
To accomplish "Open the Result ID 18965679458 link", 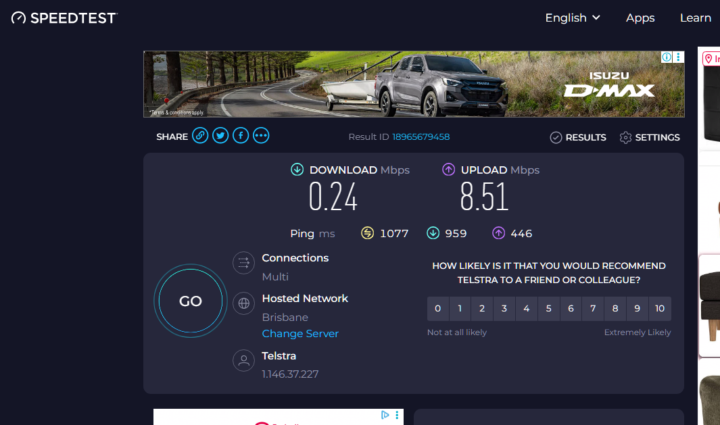I will pyautogui.click(x=420, y=137).
